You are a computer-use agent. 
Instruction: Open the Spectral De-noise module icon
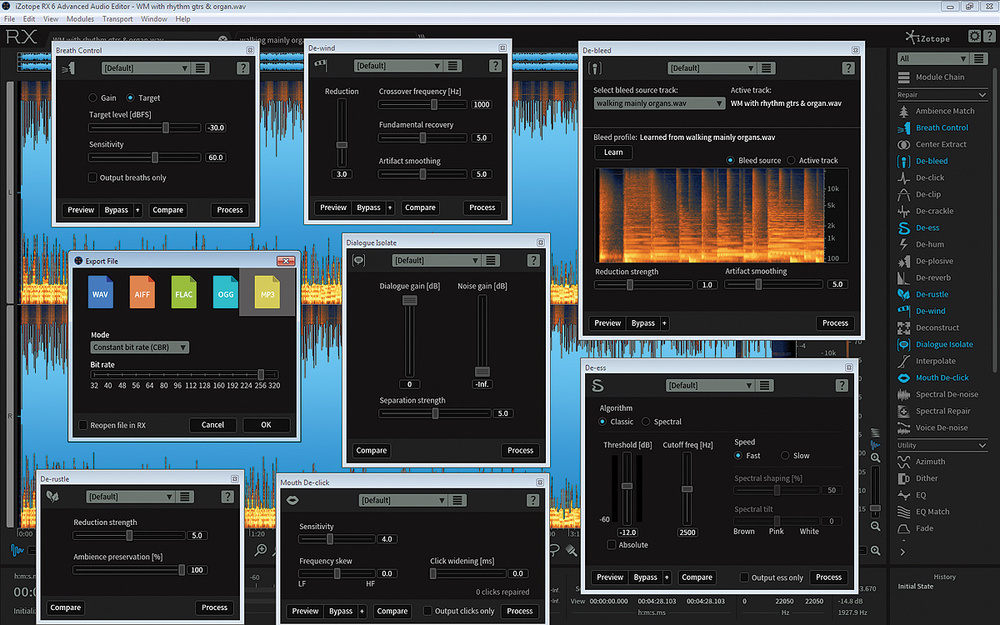click(904, 394)
